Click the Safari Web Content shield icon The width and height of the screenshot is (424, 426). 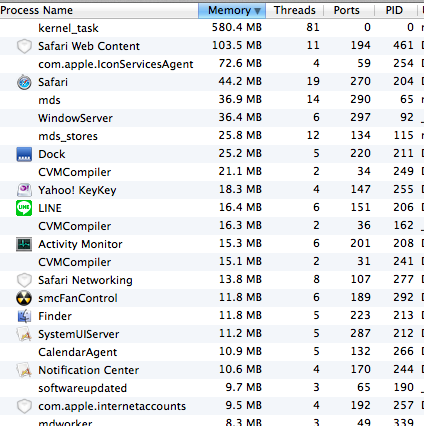click(x=24, y=46)
